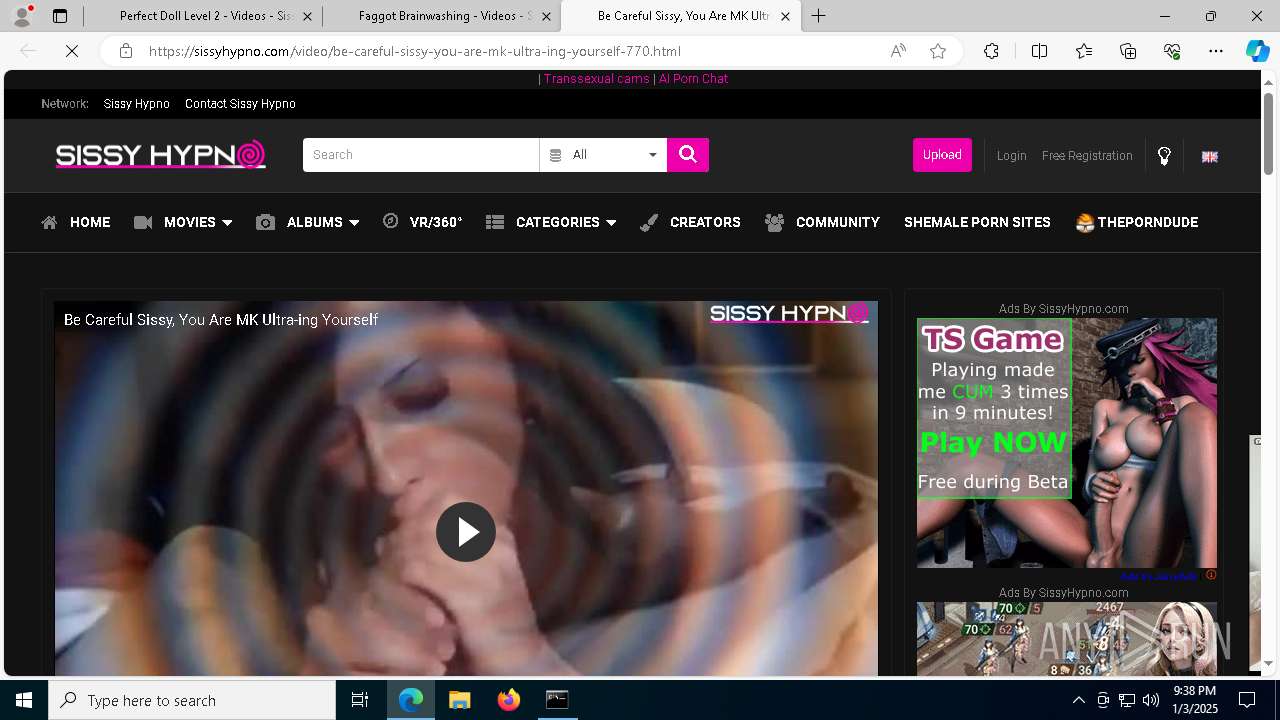Click the Free Registration link

point(1087,156)
